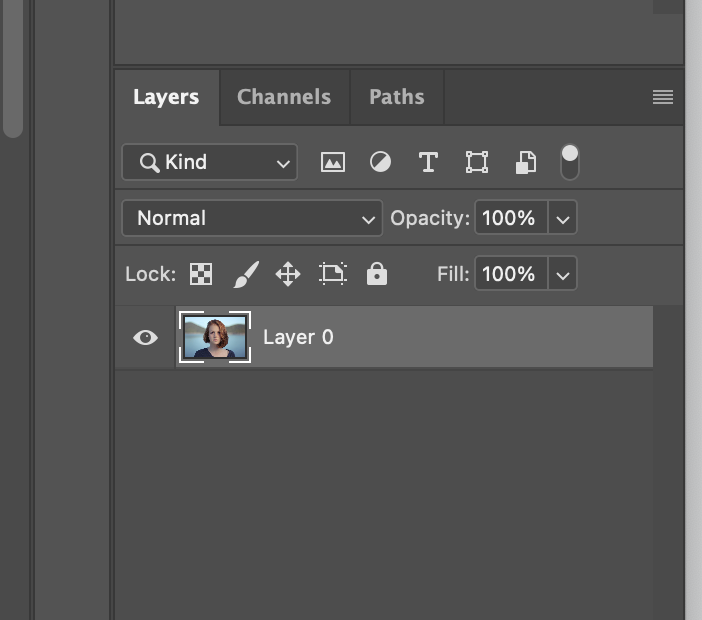Hide Layer 0 with eye icon
702x620 pixels.
click(146, 338)
